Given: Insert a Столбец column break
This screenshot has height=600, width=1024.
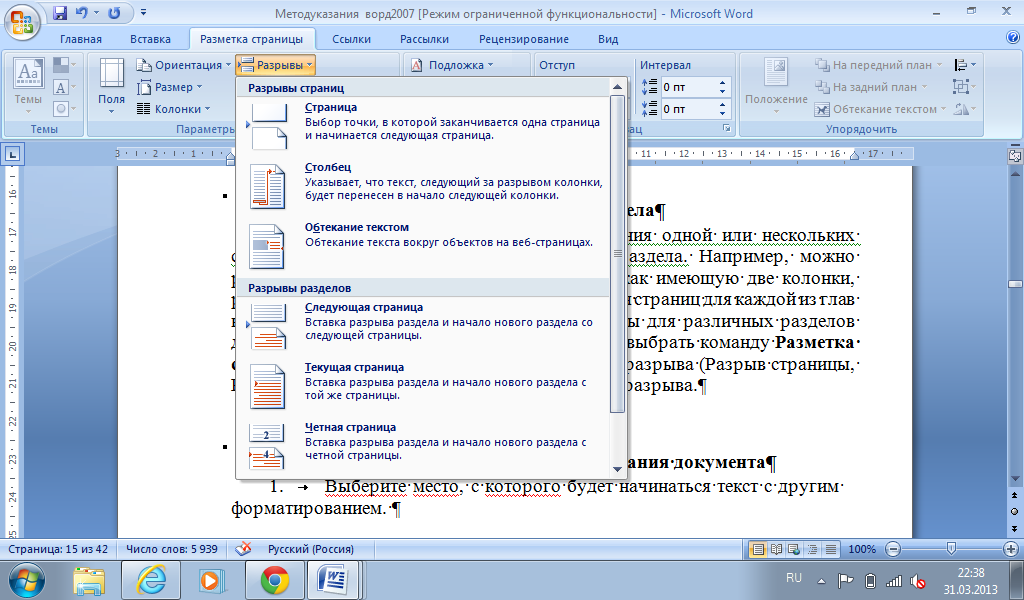Looking at the screenshot, I should click(423, 187).
